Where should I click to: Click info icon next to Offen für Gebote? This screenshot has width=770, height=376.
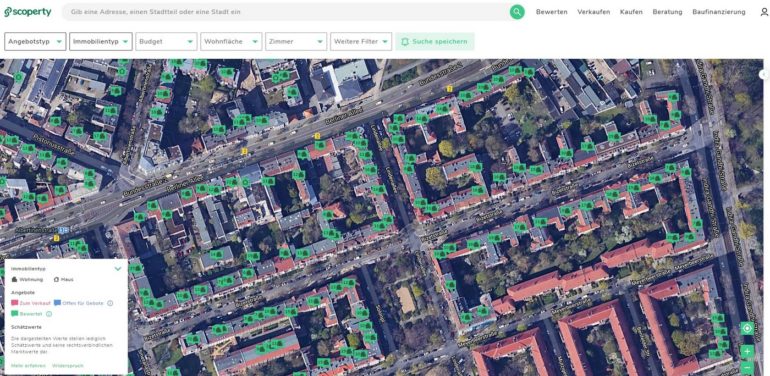[x=110, y=303]
